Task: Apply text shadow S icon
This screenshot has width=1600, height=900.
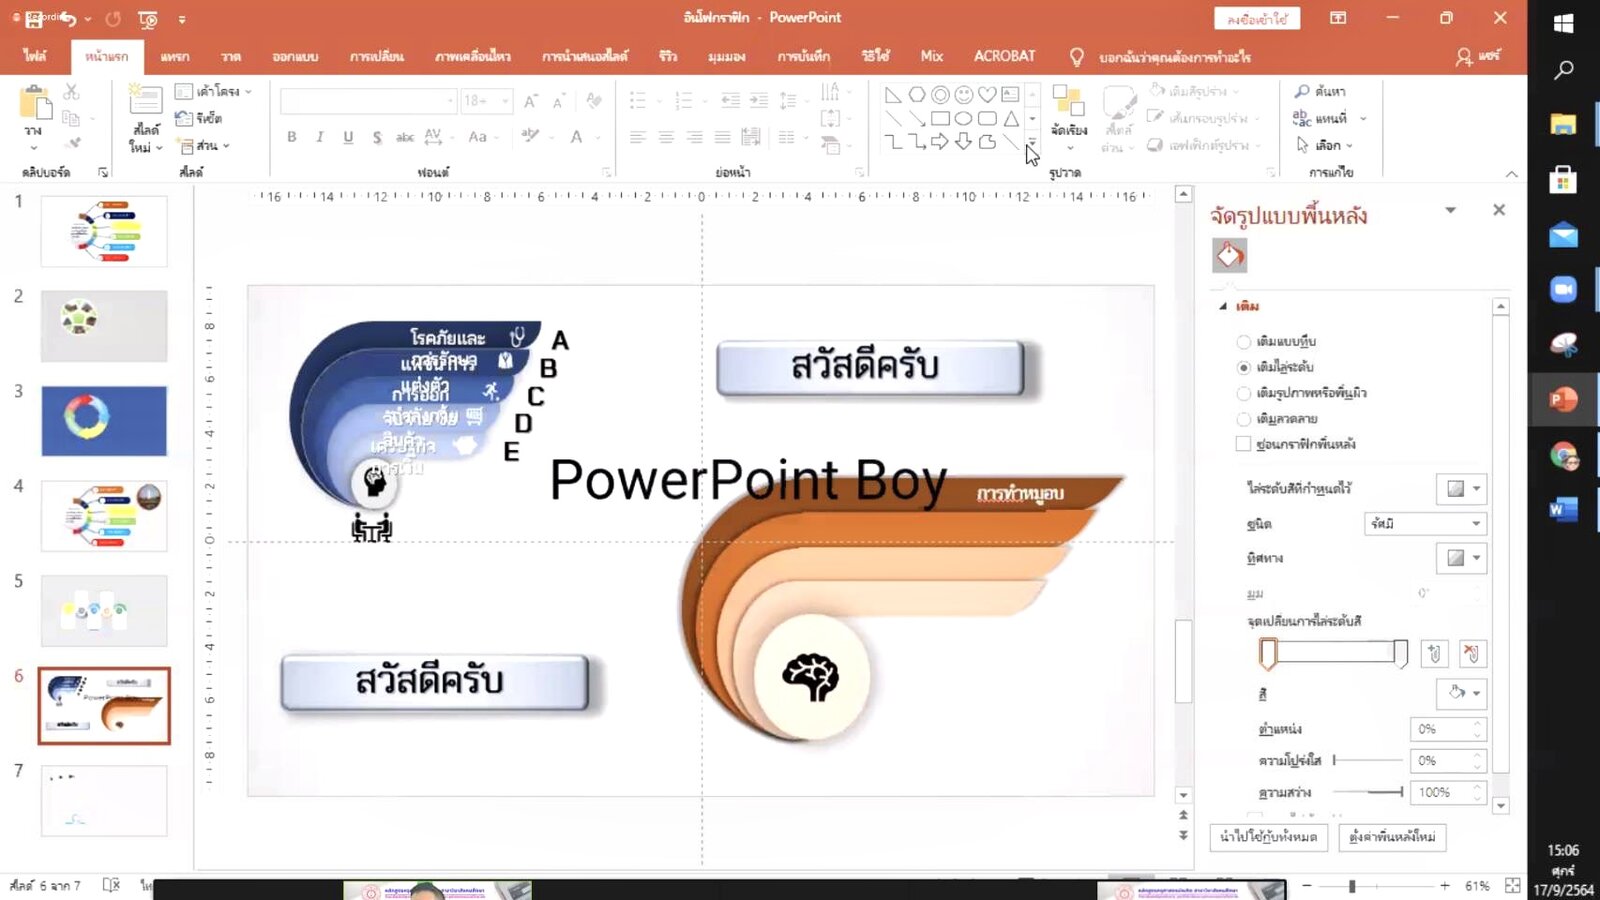Action: pos(377,137)
